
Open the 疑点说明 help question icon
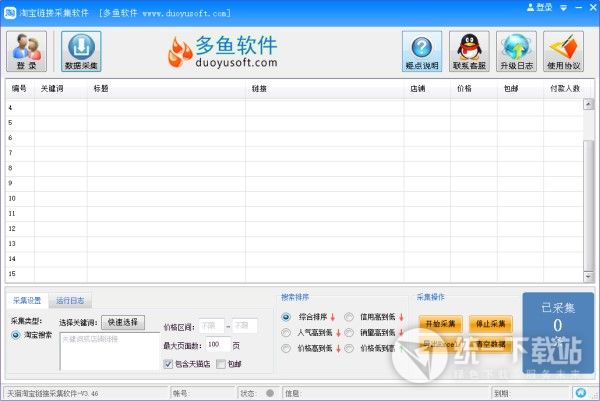[422, 51]
